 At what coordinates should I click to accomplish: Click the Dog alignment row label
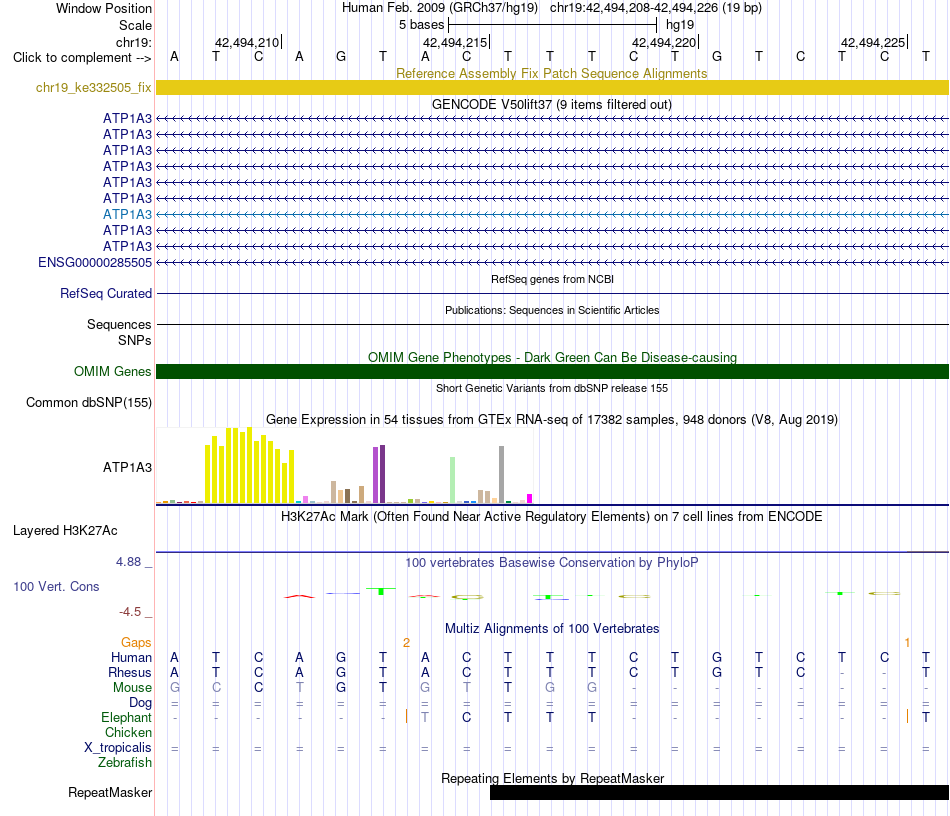pos(140,702)
